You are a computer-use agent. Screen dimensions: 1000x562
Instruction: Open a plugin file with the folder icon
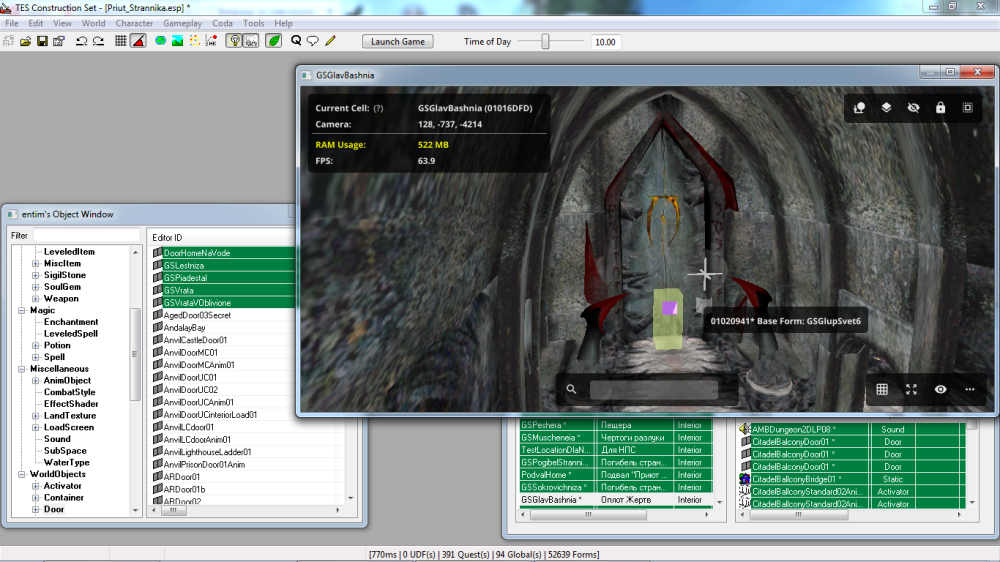click(x=26, y=41)
